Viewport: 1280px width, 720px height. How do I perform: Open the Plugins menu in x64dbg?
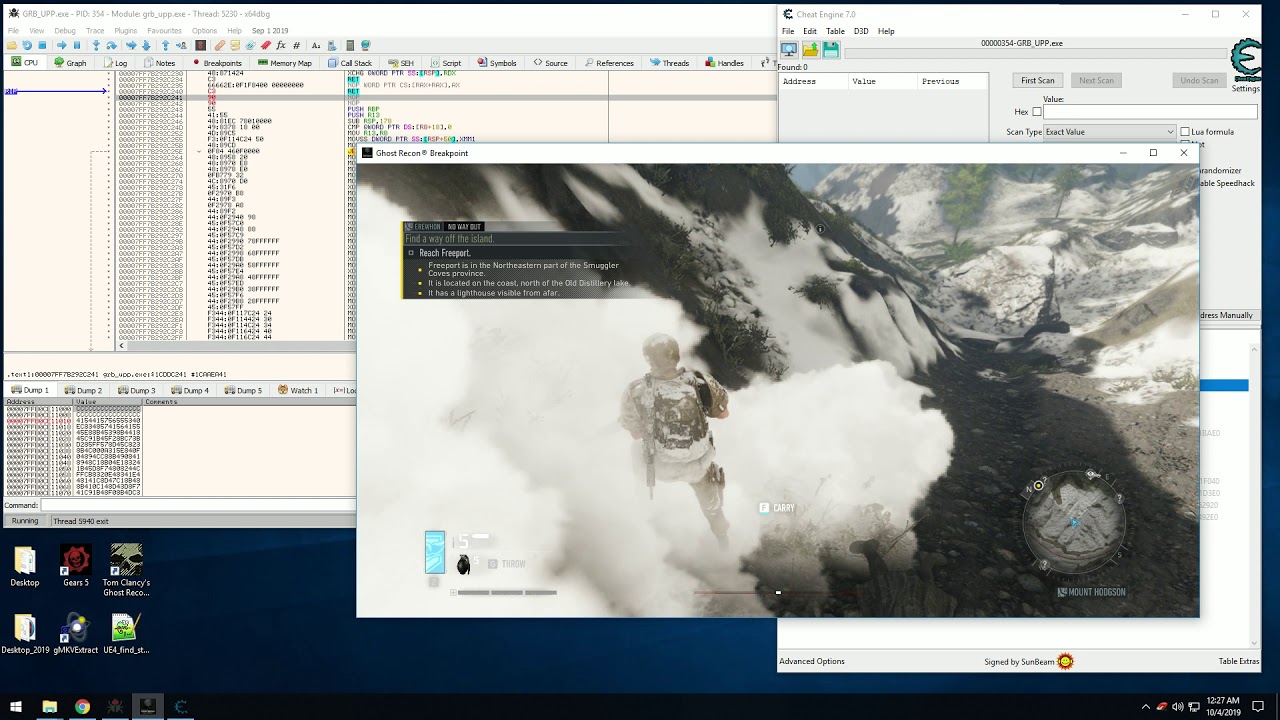click(126, 31)
